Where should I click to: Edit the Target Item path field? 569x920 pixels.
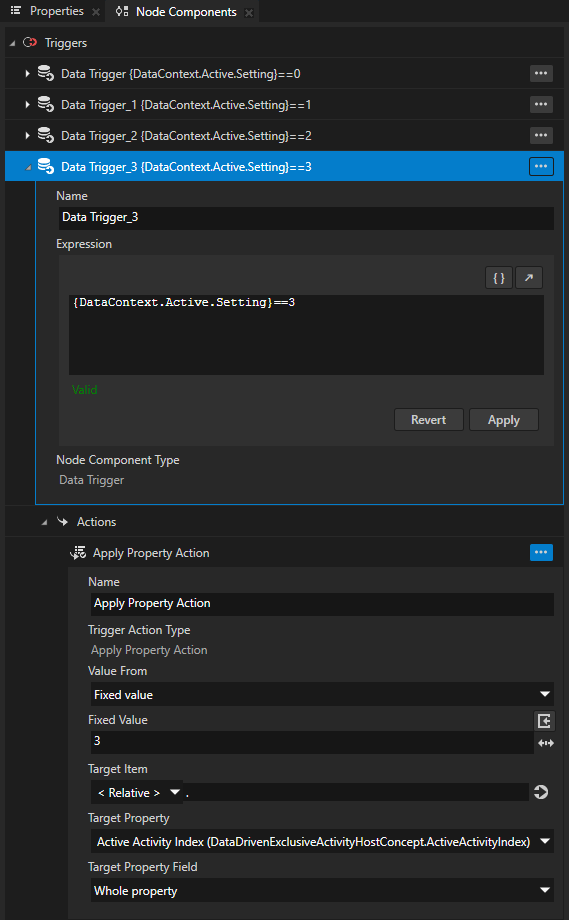tap(355, 793)
